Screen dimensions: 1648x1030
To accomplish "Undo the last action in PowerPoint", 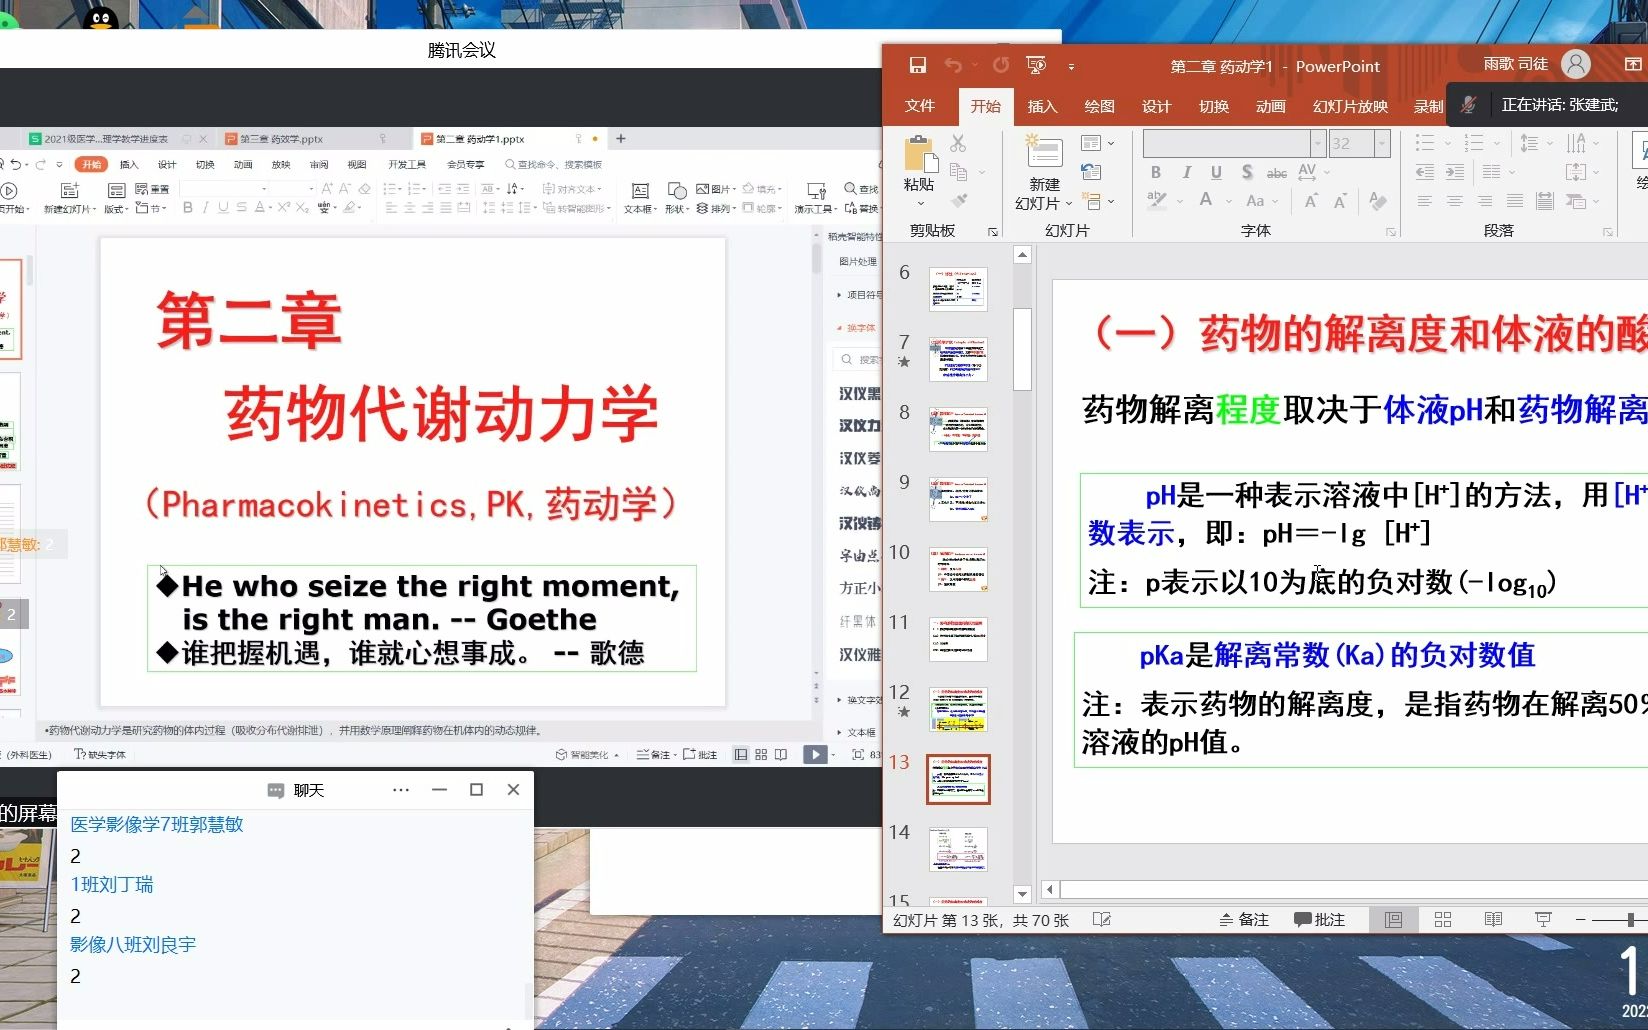I will pyautogui.click(x=953, y=66).
